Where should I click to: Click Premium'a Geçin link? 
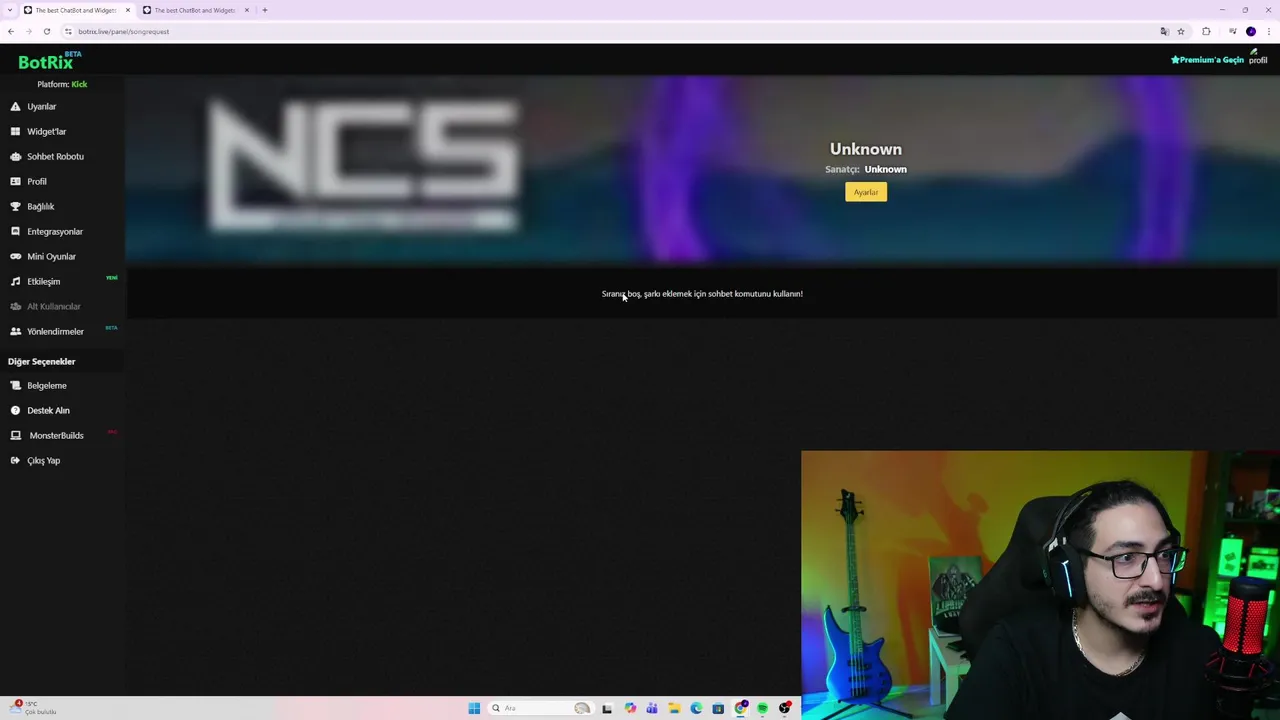[x=1208, y=60]
